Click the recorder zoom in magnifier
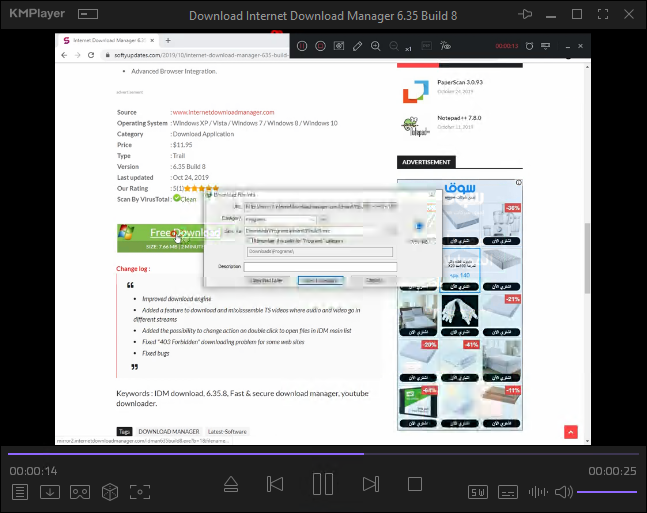This screenshot has height=513, width=647. (375, 46)
